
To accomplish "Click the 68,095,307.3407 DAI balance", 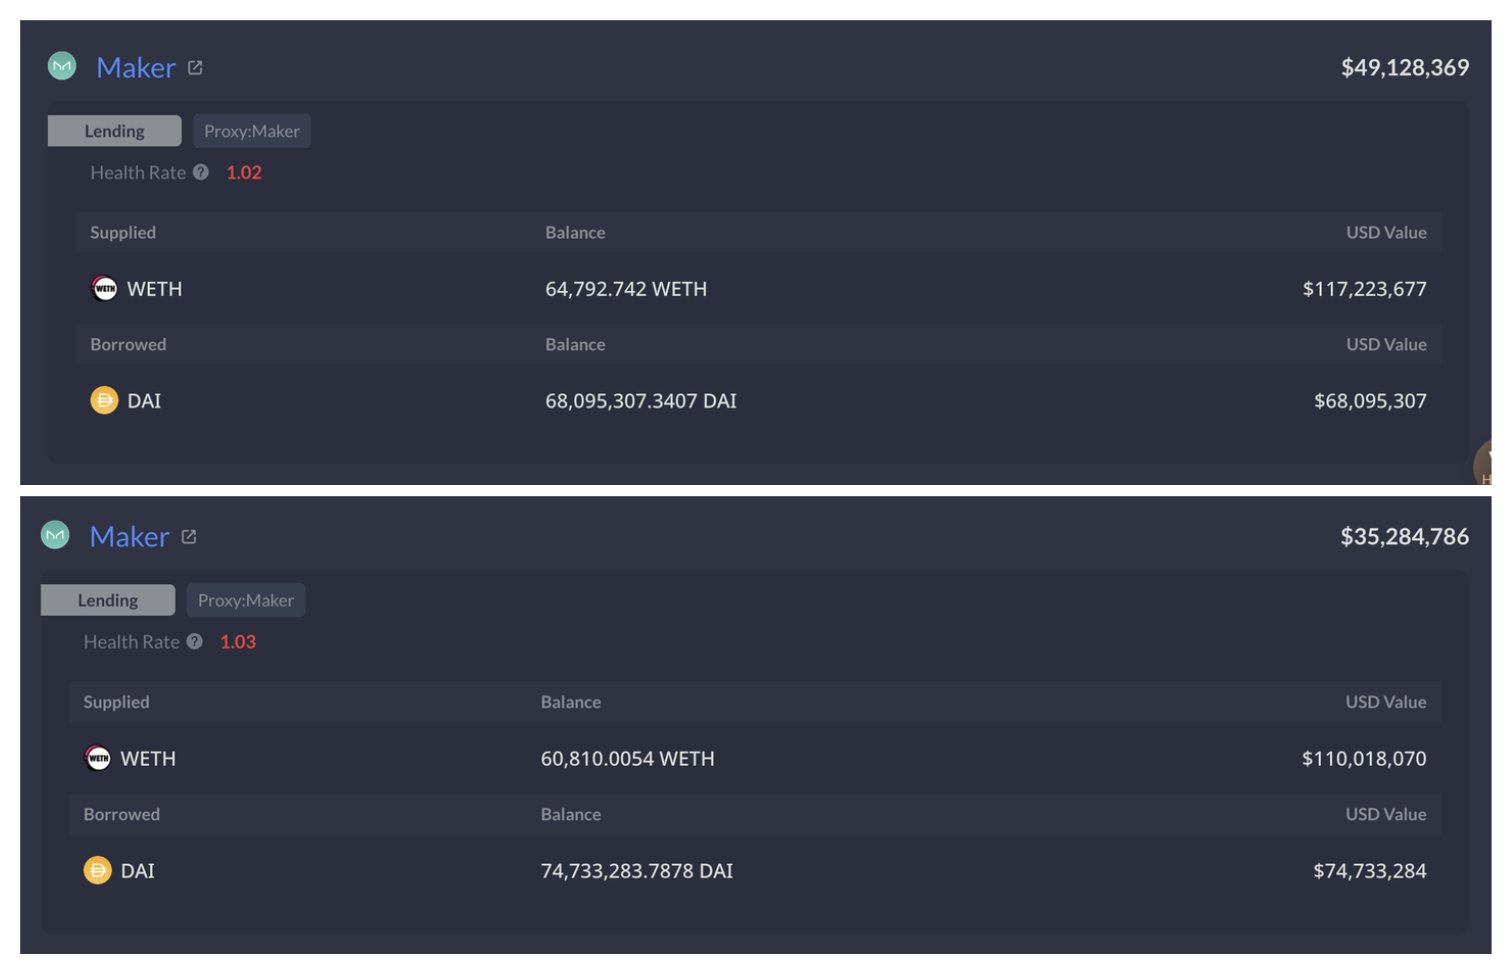I will [640, 401].
